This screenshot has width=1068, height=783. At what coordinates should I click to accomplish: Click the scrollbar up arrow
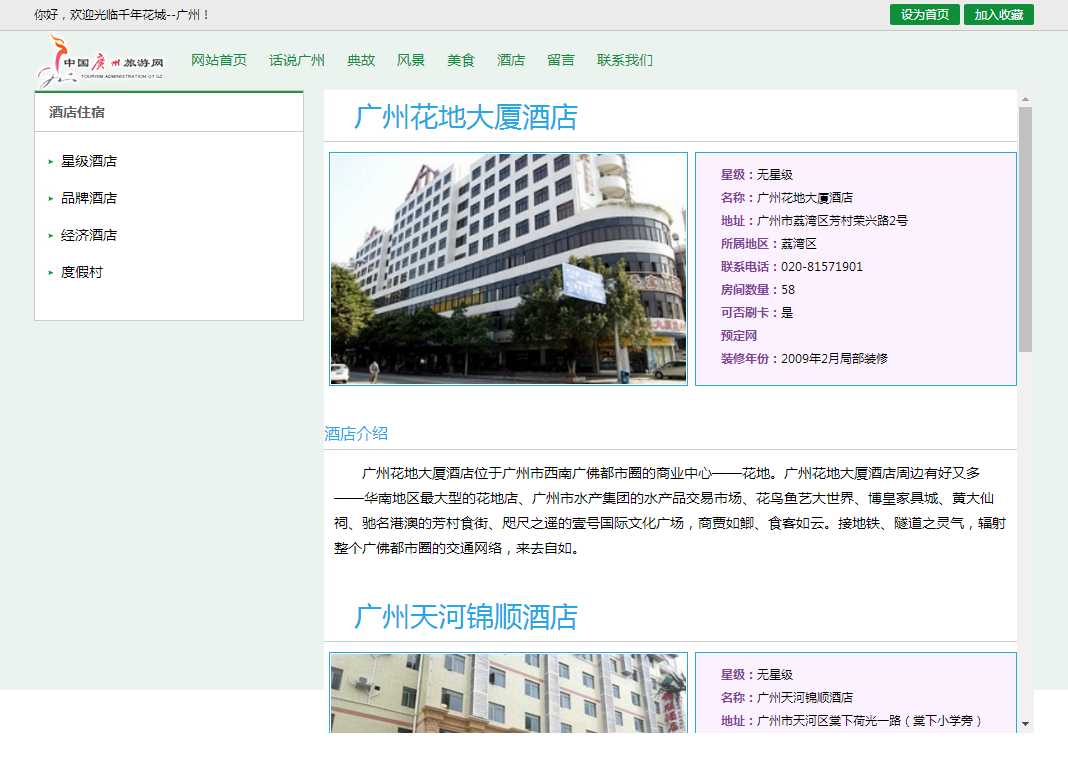pyautogui.click(x=1025, y=98)
